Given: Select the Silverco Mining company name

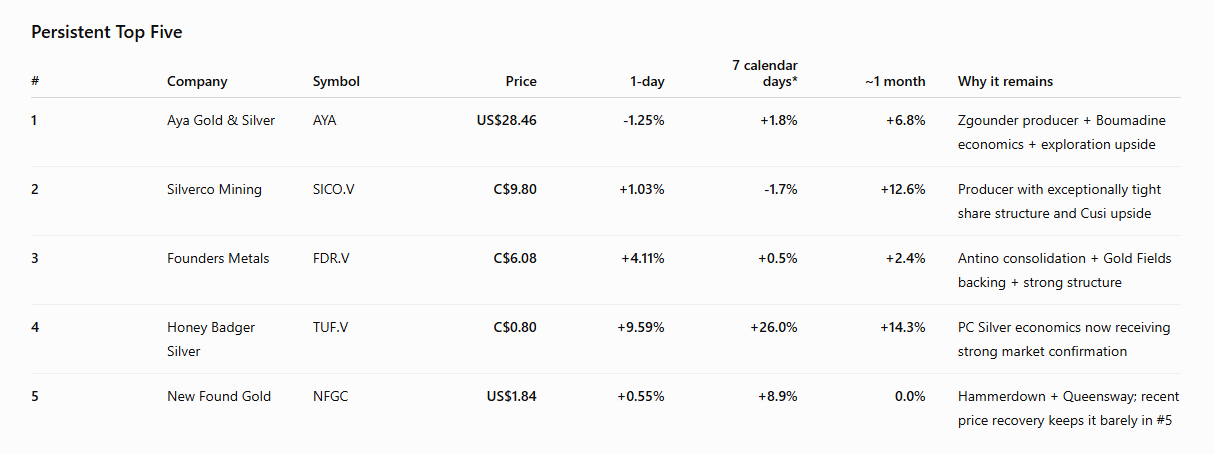Looking at the screenshot, I should pyautogui.click(x=214, y=189).
